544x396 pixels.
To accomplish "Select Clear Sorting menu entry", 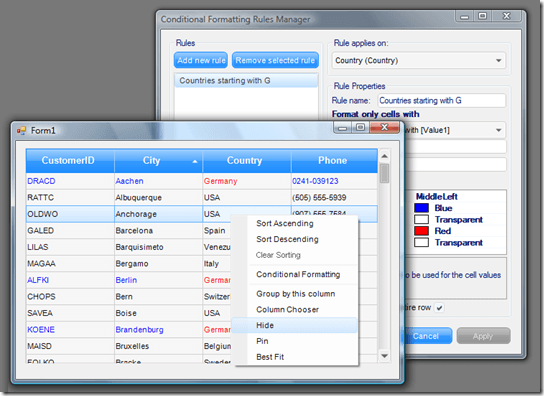I will coord(278,255).
